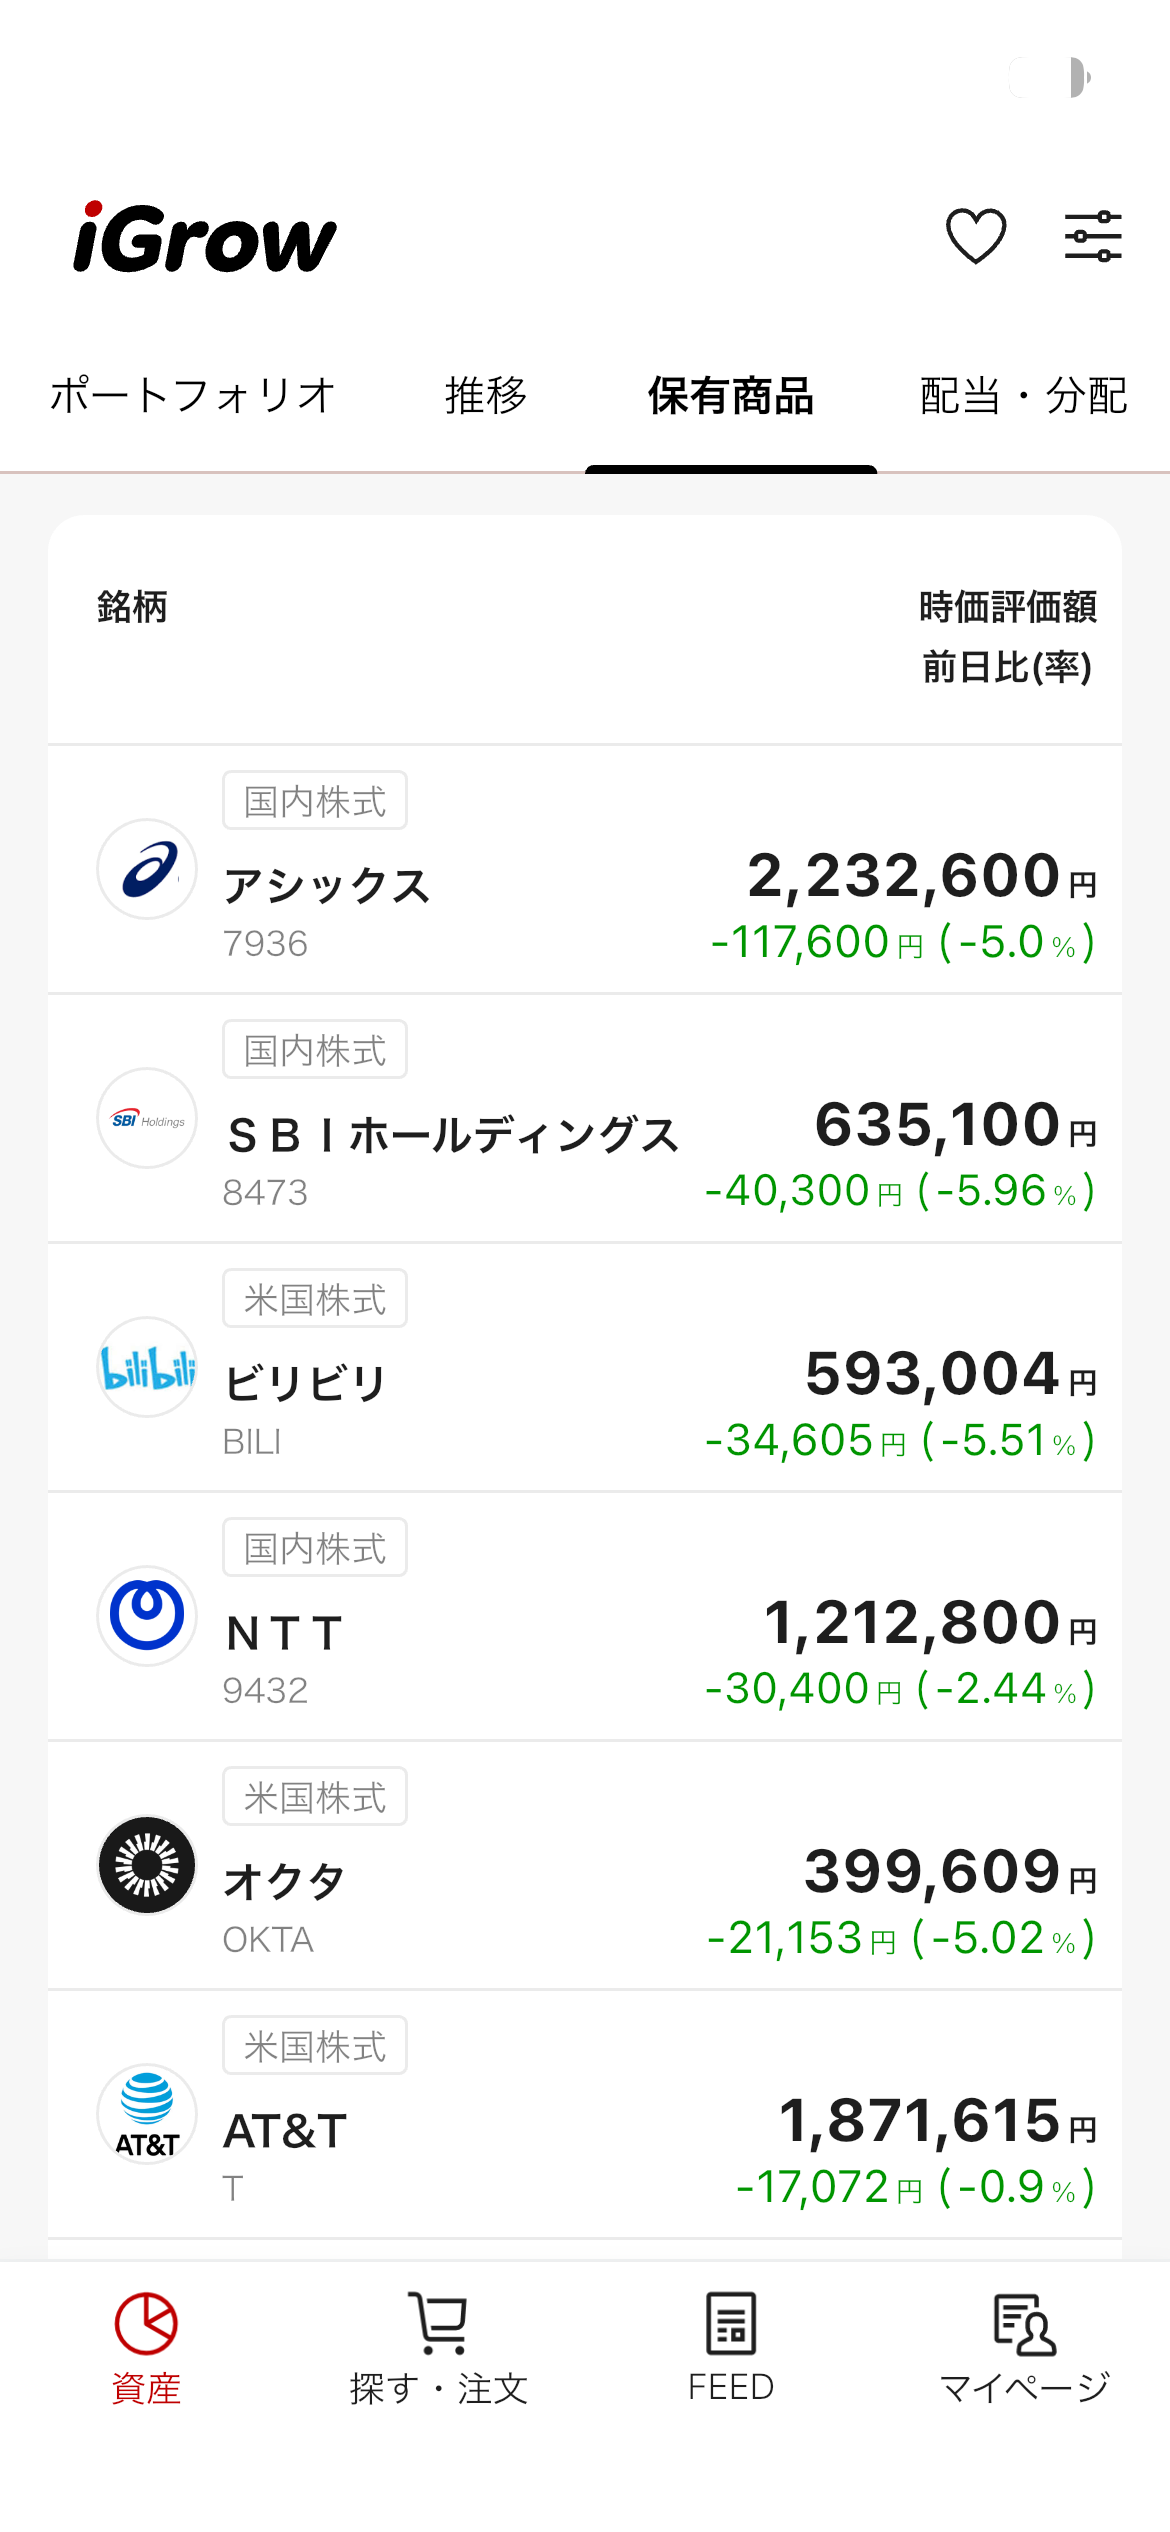
Task: Tap the Okta company logo
Action: (x=147, y=1865)
